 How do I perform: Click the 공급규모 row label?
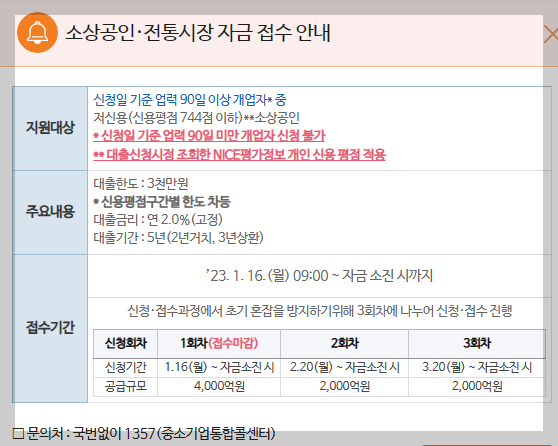pos(126,386)
